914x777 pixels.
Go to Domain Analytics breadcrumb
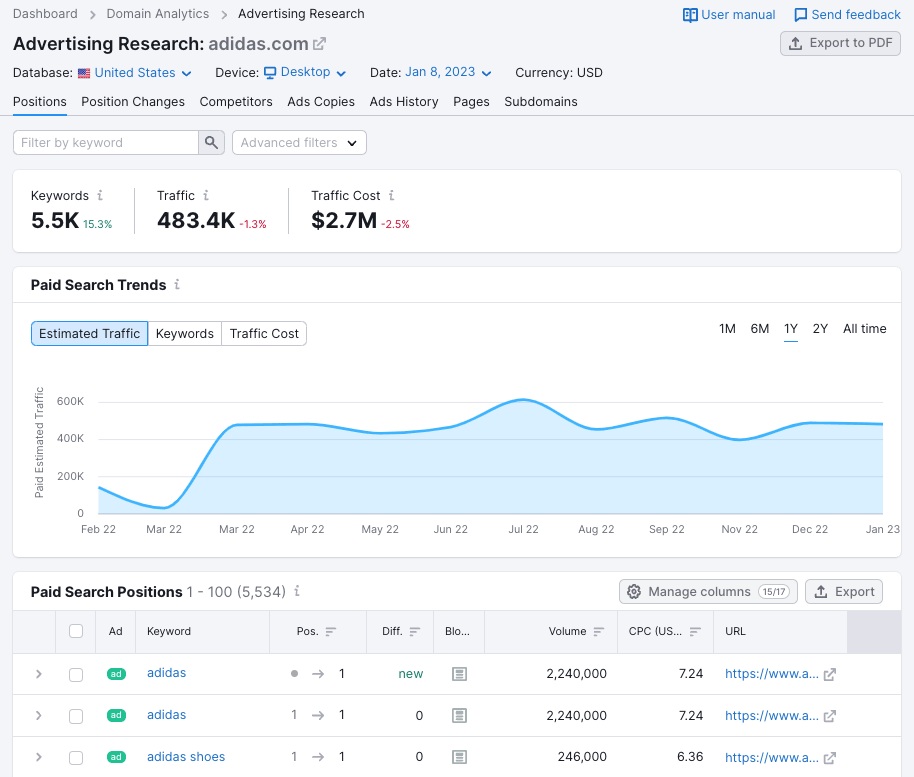tap(157, 14)
